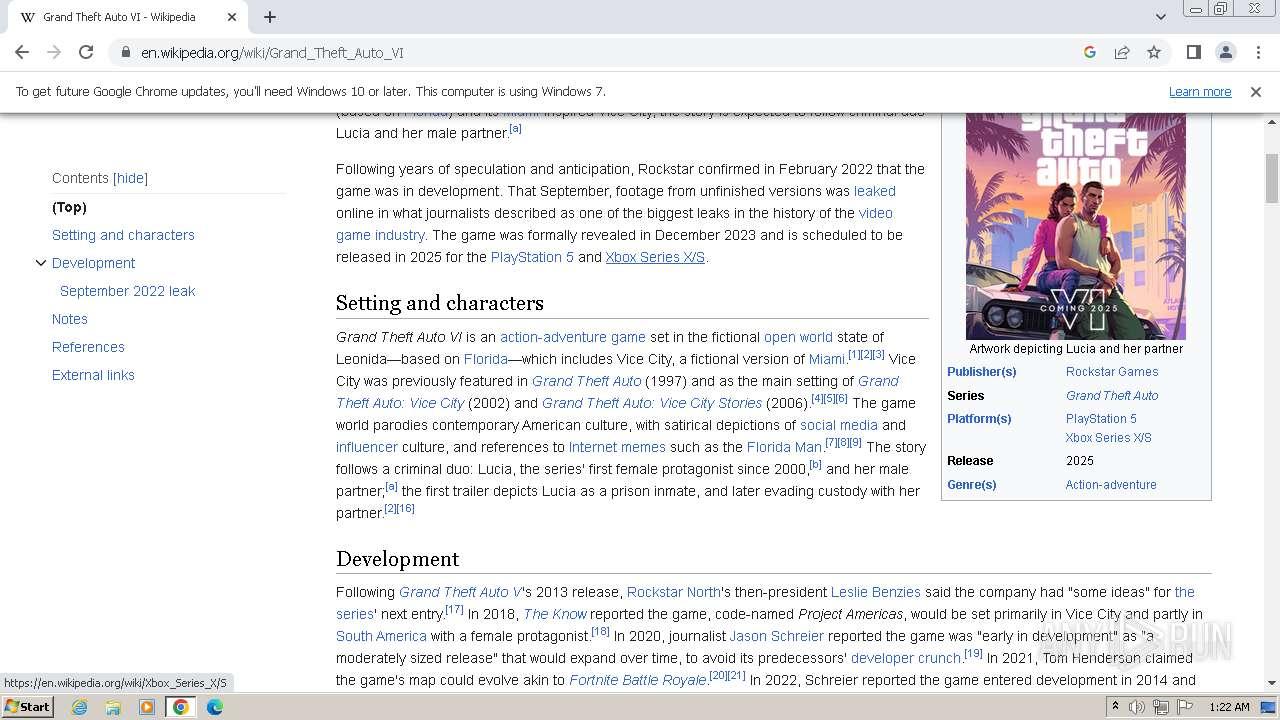The width and height of the screenshot is (1280, 720).
Task: Go to References section
Action: pos(88,347)
